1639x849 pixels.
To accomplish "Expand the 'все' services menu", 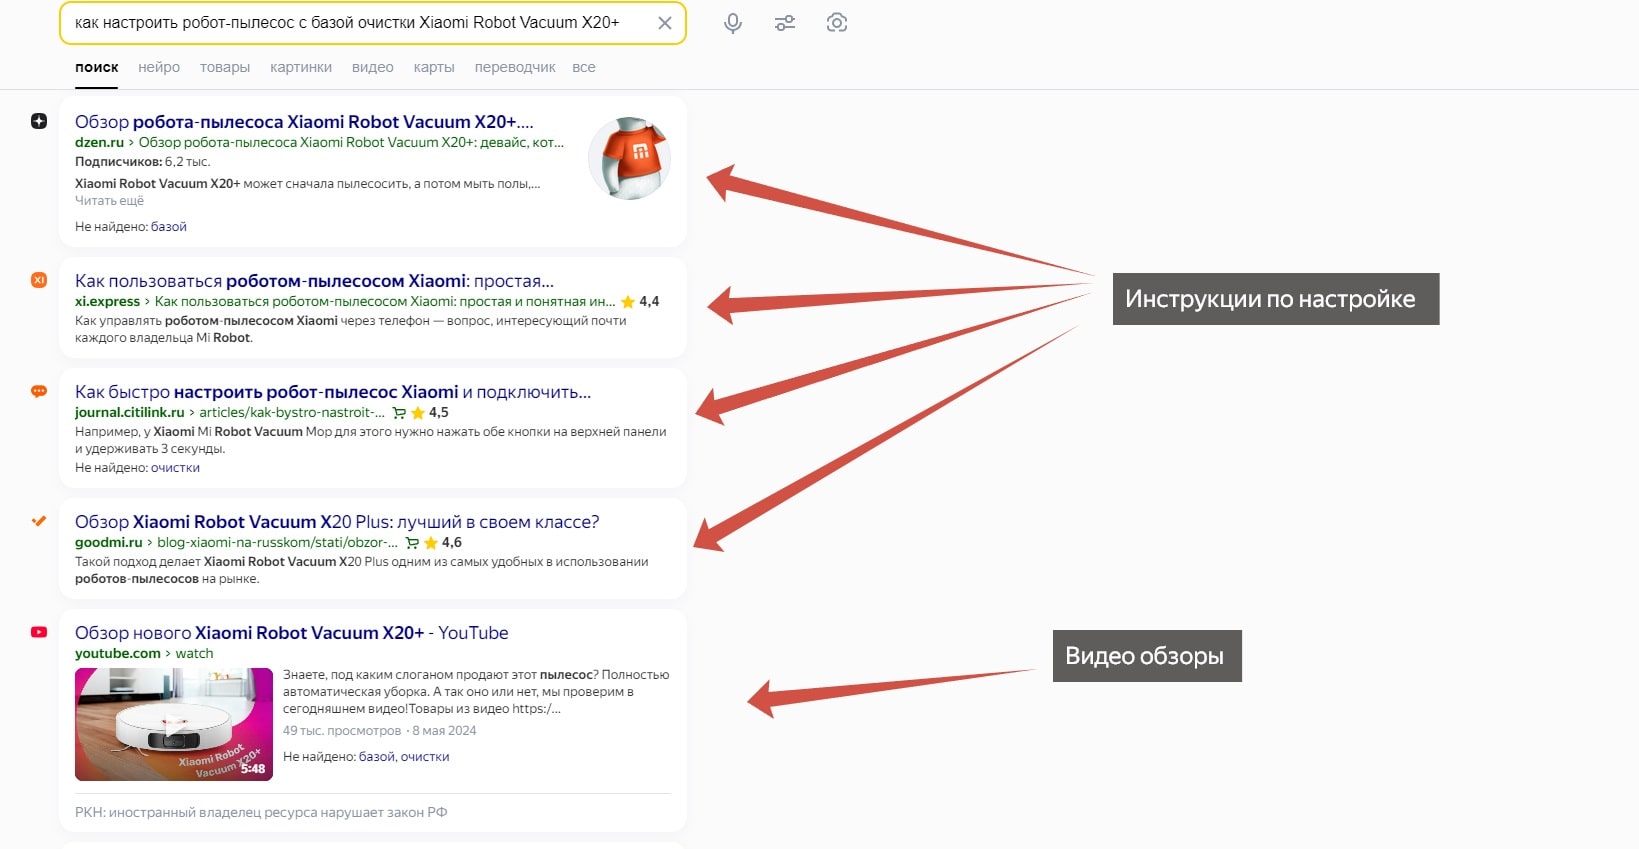I will [584, 67].
